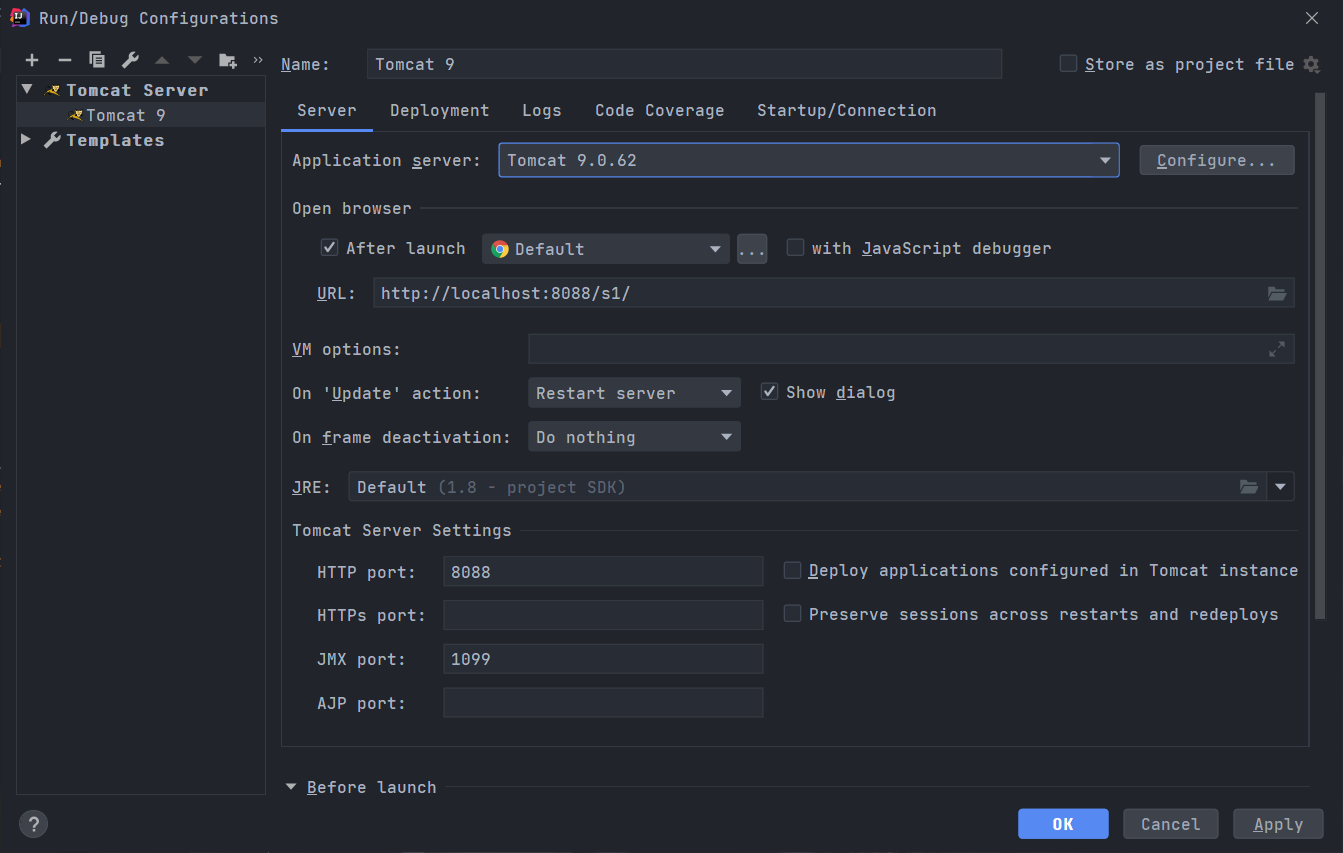Click ellipsis button beside browser dropdown

click(752, 249)
